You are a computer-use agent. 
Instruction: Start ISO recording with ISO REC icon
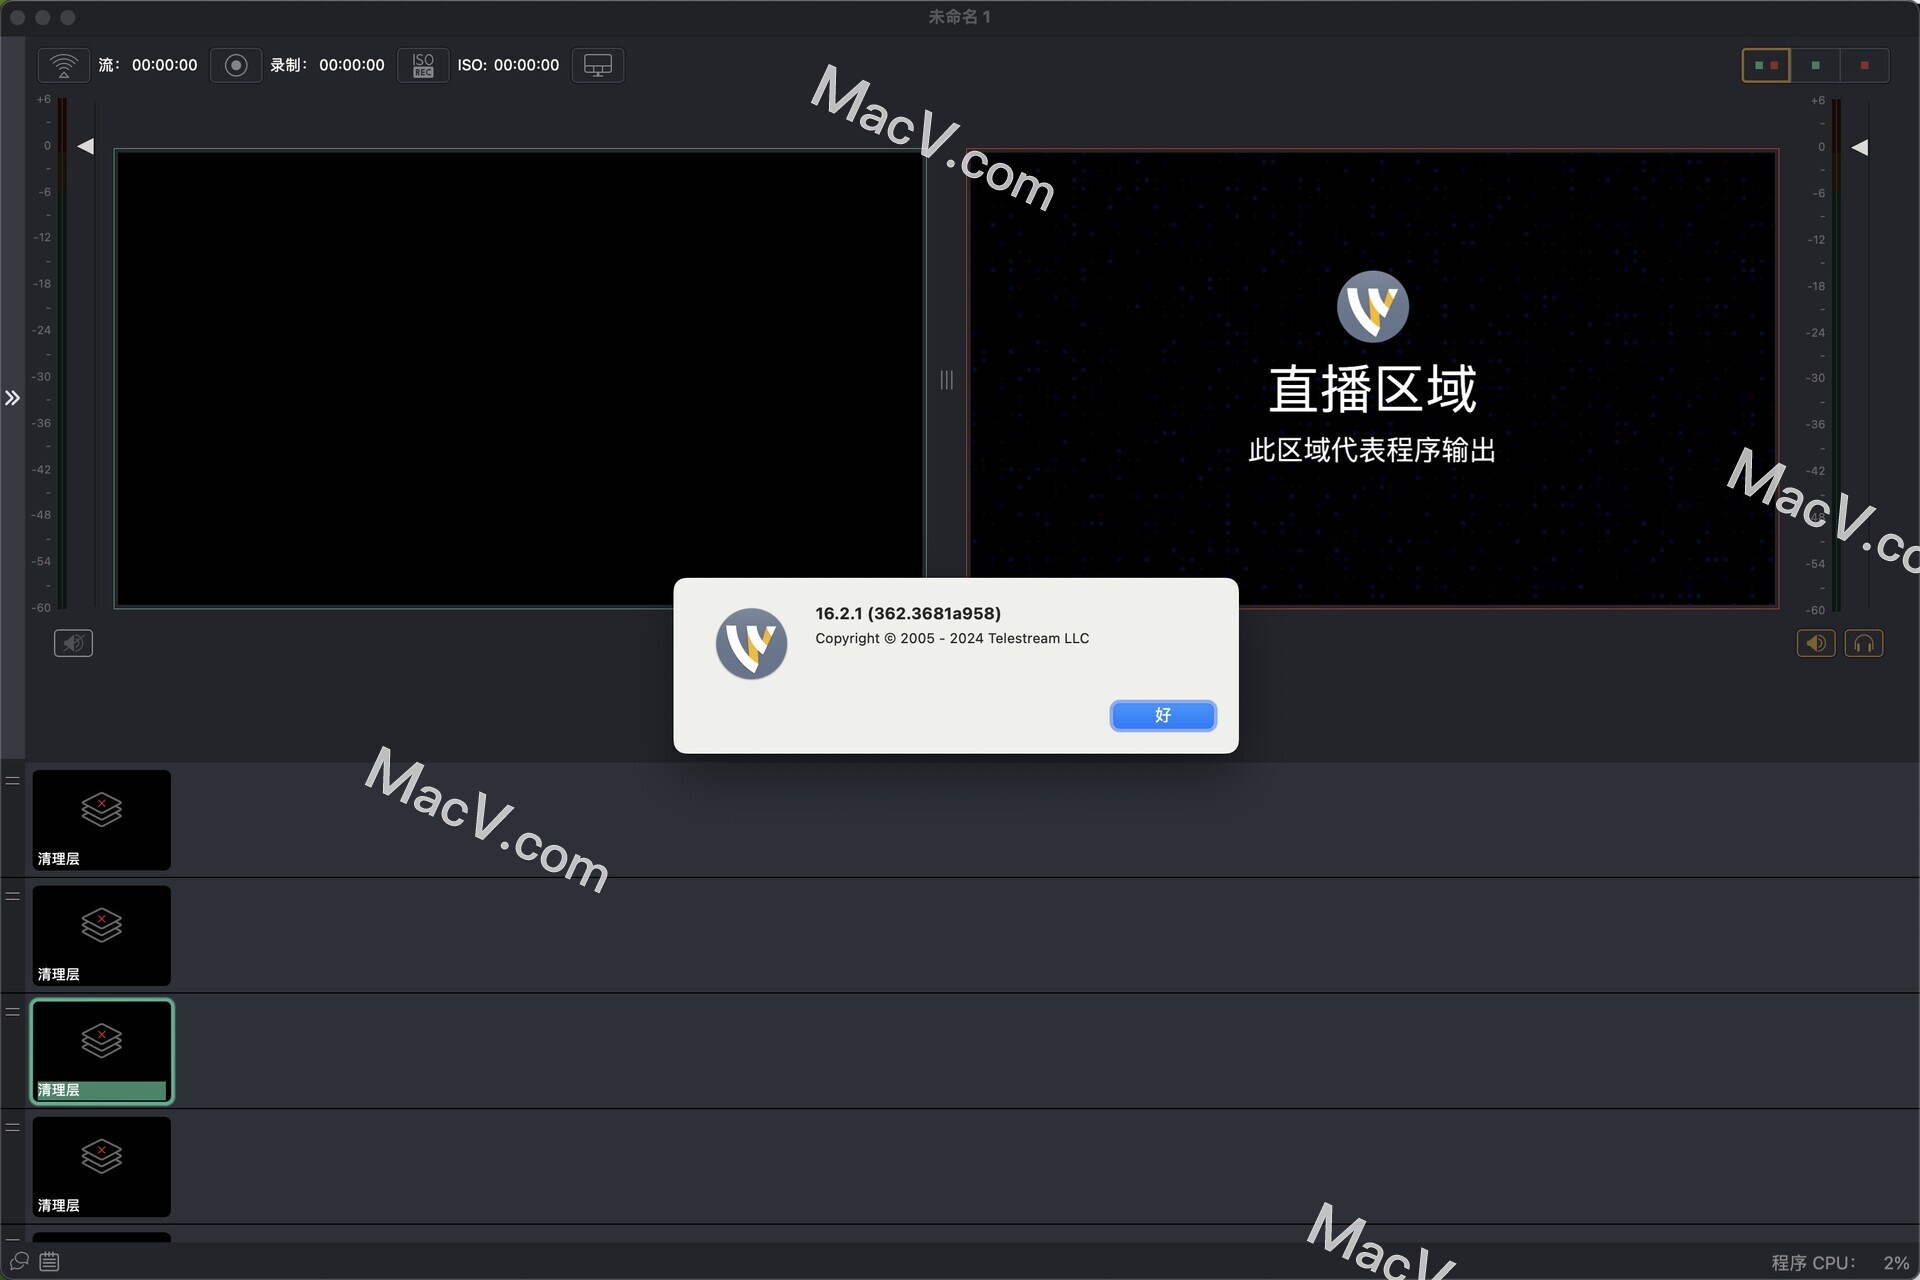coord(423,65)
